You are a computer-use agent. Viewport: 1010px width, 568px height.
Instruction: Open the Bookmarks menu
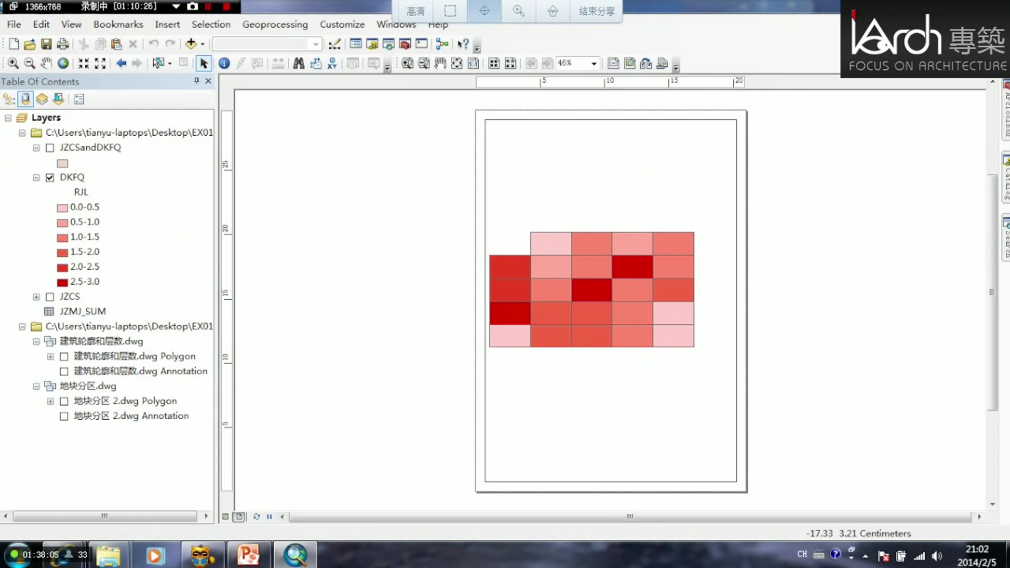click(x=118, y=24)
